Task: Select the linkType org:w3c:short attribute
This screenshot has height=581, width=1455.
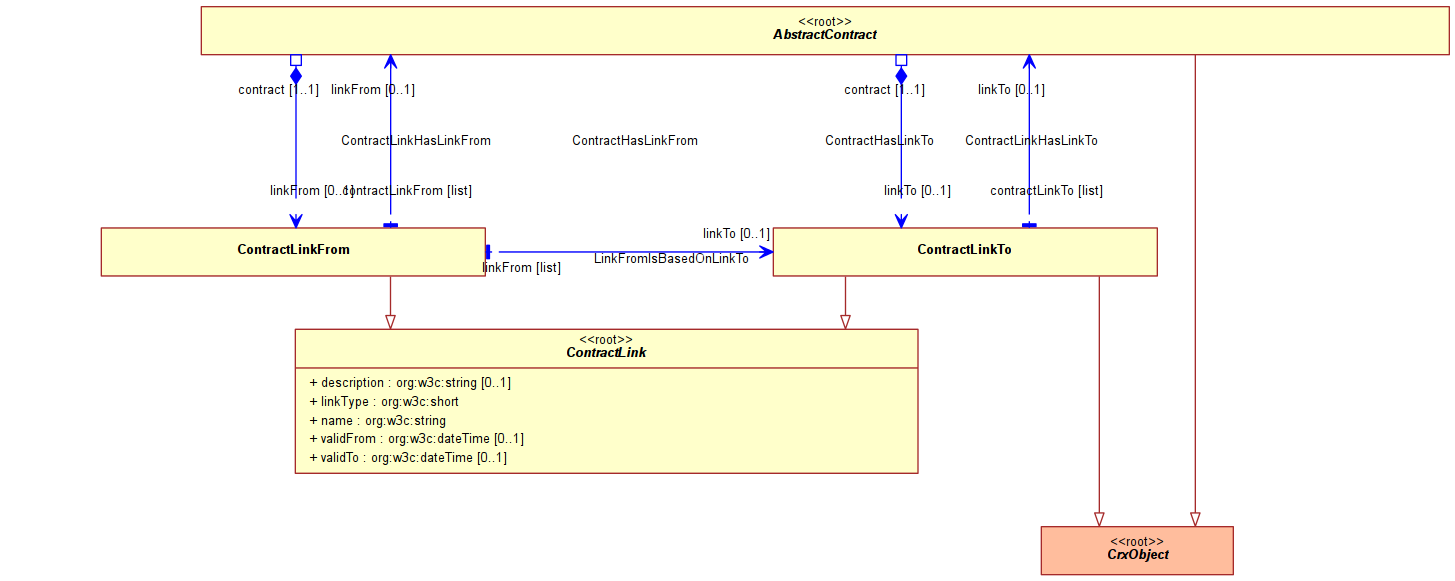Action: tap(384, 402)
